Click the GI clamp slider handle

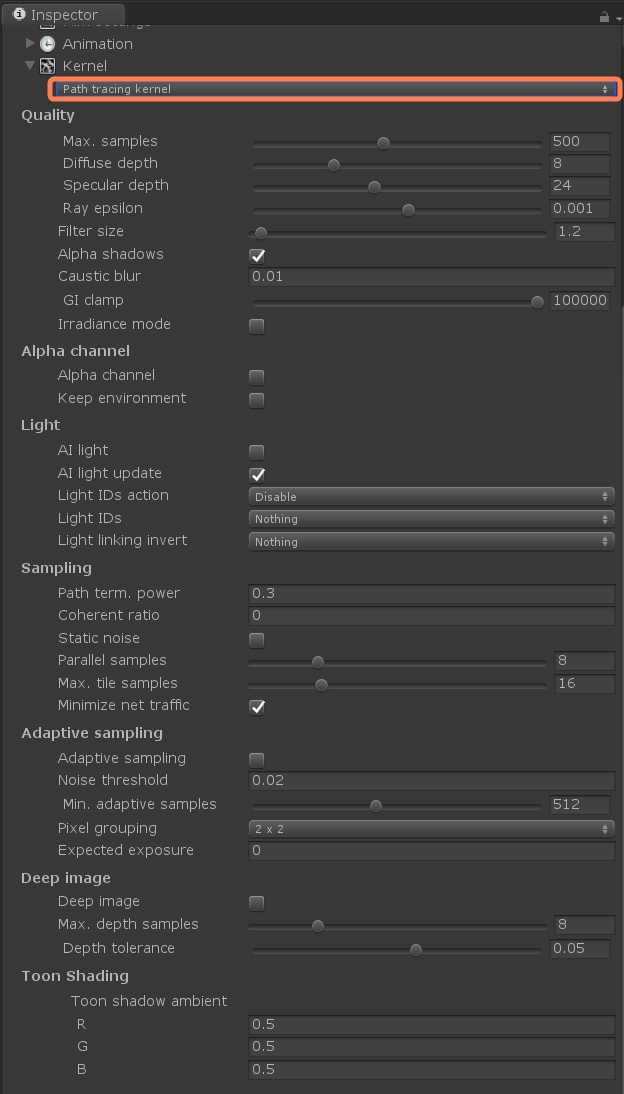pyautogui.click(x=537, y=301)
